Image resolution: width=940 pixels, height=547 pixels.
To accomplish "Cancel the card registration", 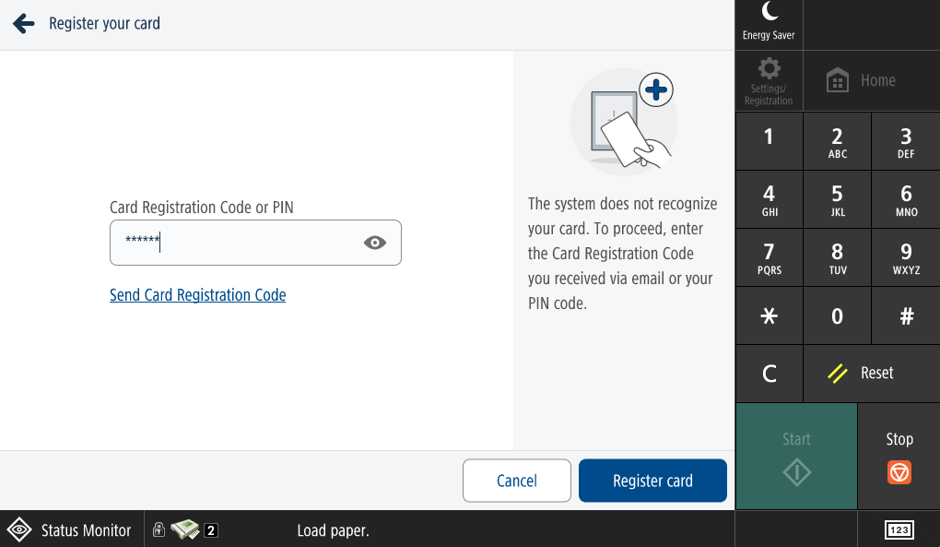I will [x=517, y=480].
